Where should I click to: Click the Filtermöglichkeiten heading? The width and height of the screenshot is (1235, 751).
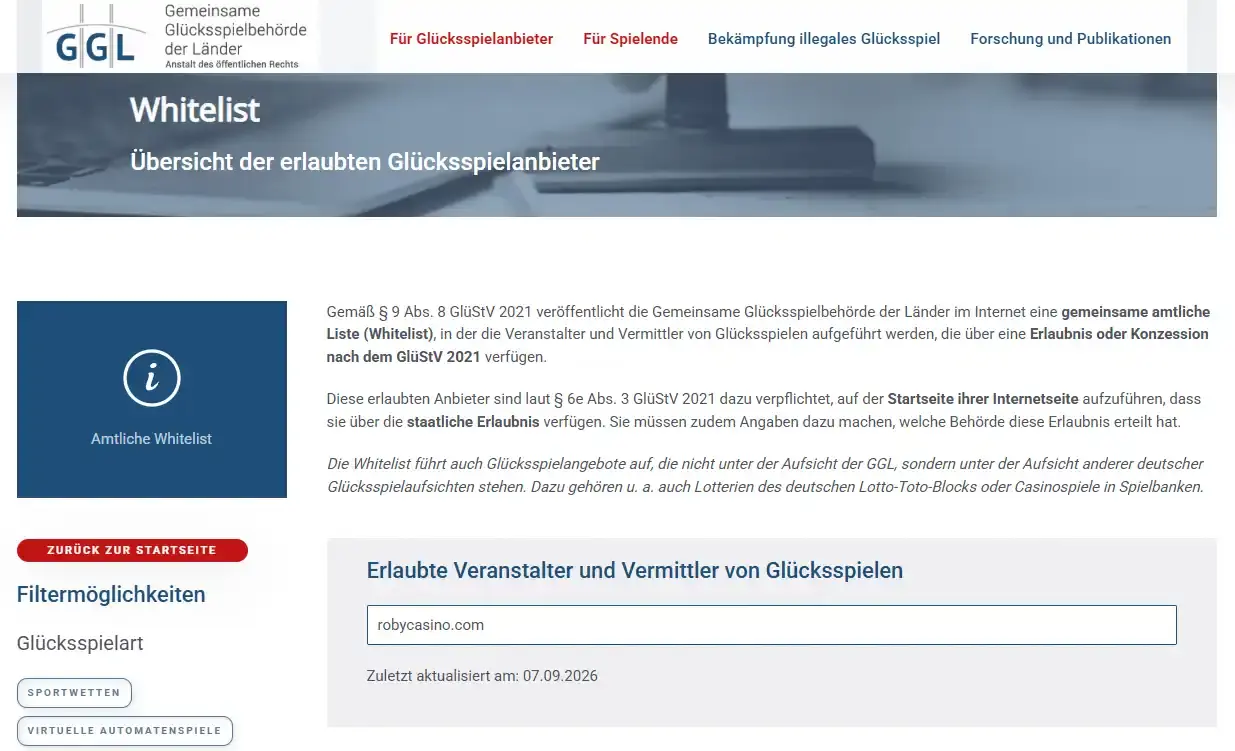pyautogui.click(x=111, y=594)
